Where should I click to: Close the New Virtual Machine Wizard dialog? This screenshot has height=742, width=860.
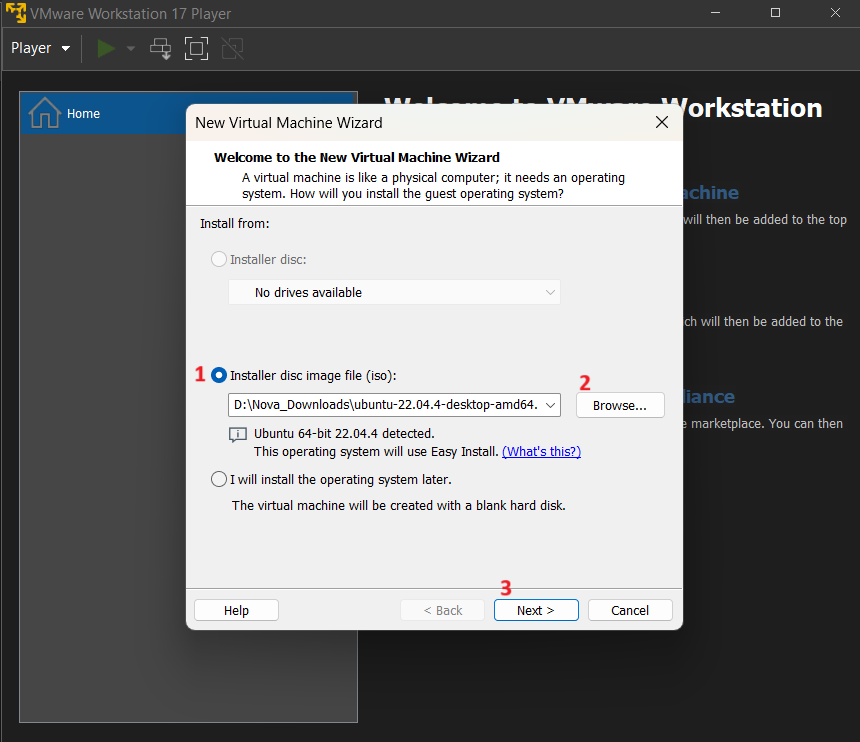point(662,122)
